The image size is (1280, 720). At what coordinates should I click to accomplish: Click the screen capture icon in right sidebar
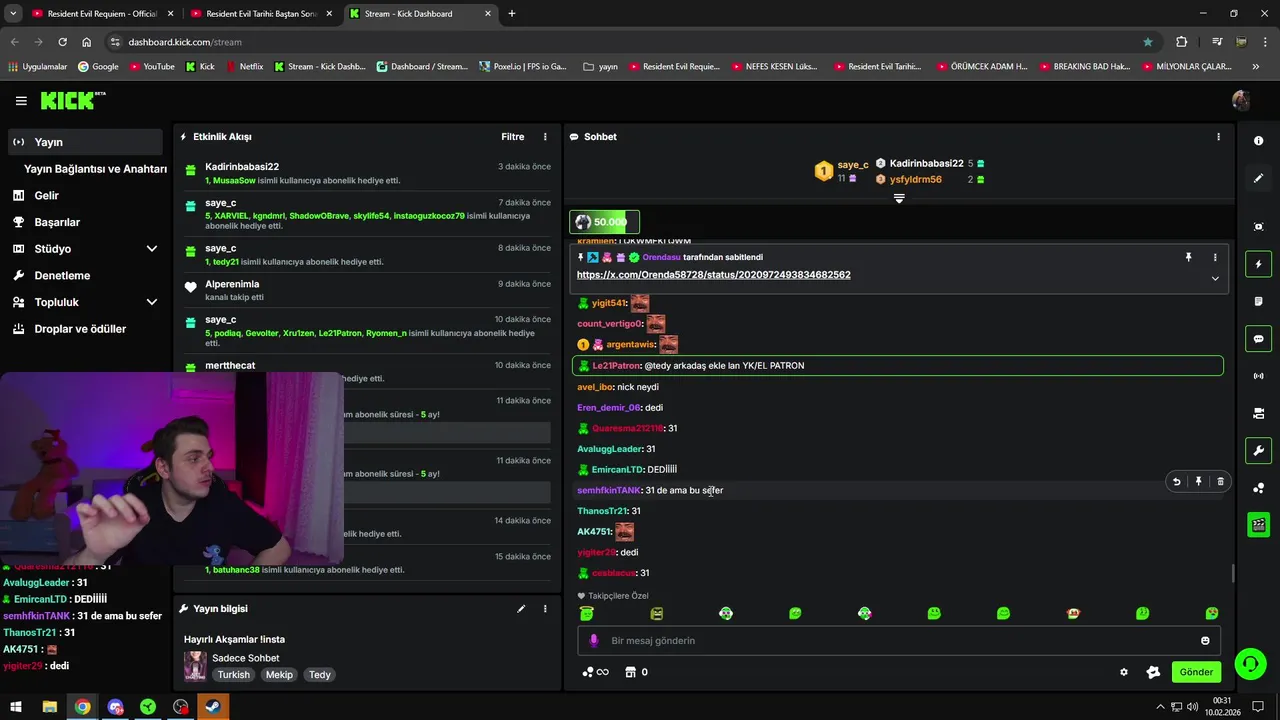point(1258,227)
